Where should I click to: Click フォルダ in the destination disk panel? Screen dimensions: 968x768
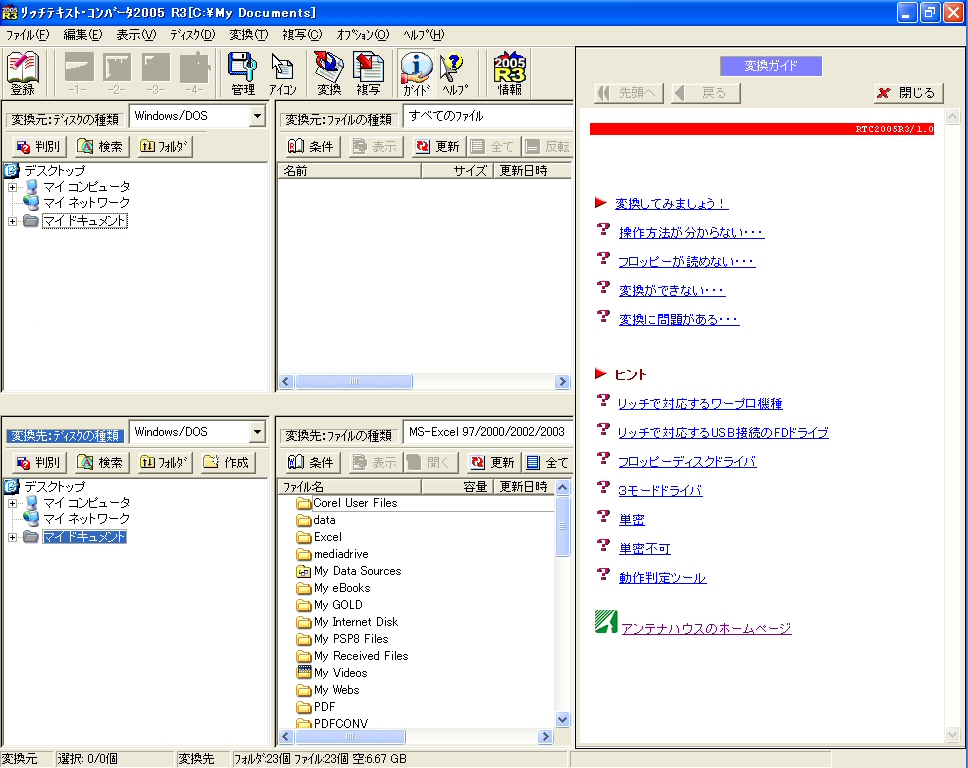point(164,462)
